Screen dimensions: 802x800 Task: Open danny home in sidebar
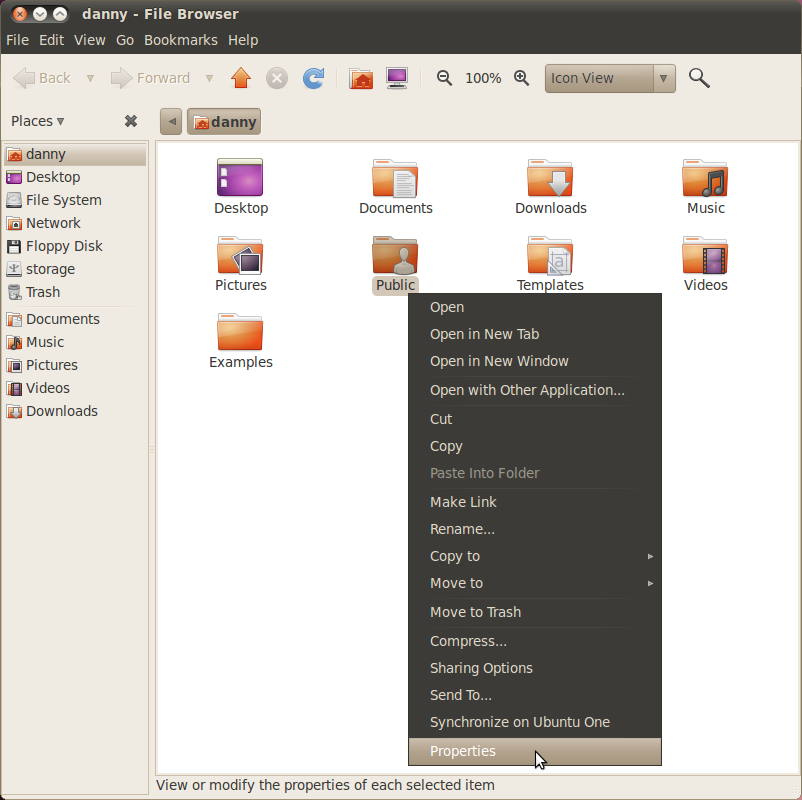click(x=75, y=154)
